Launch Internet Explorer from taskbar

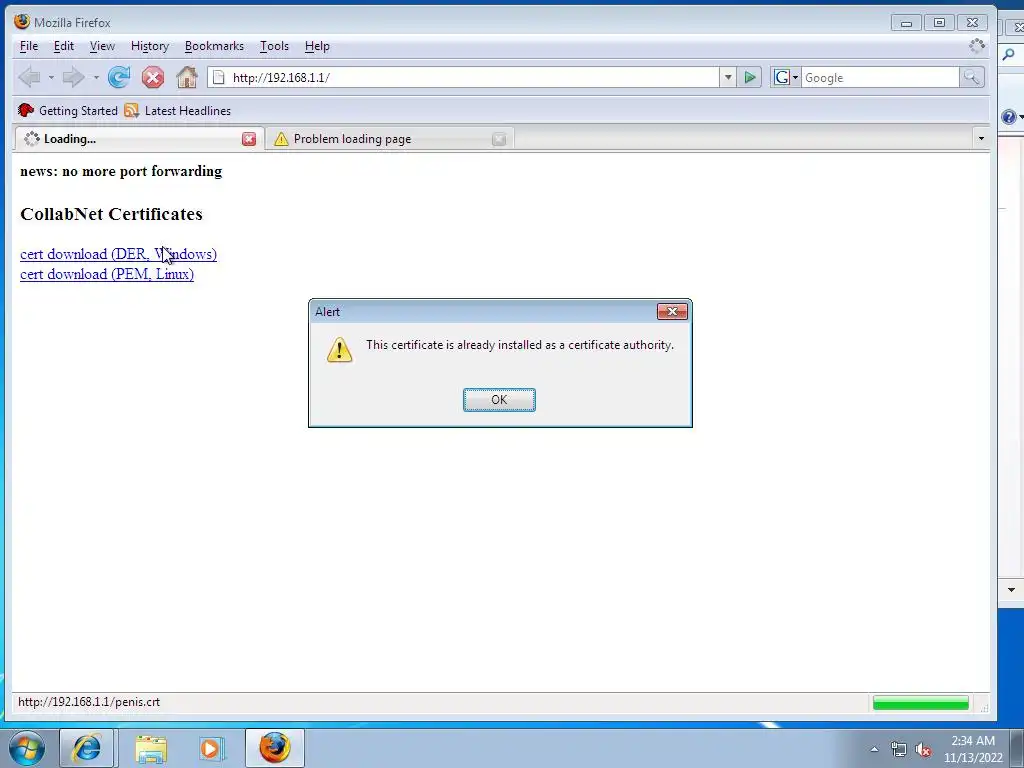pyautogui.click(x=88, y=748)
